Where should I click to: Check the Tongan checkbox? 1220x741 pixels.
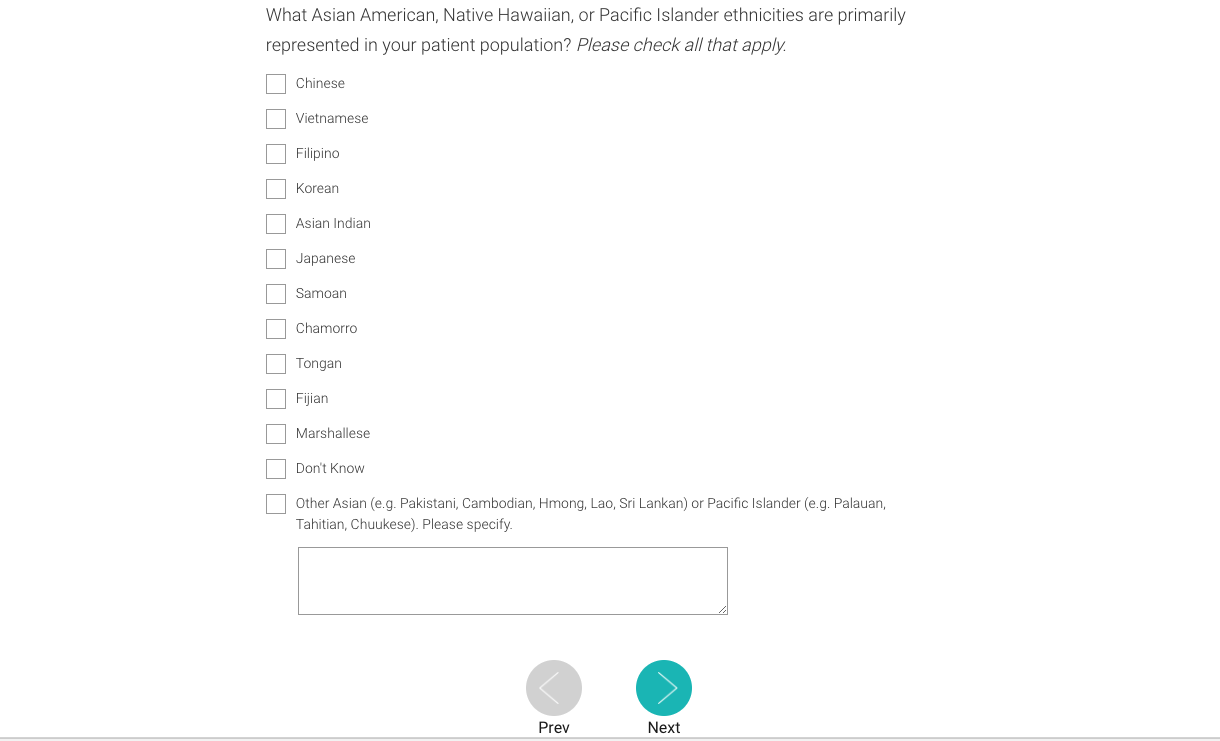(x=276, y=364)
